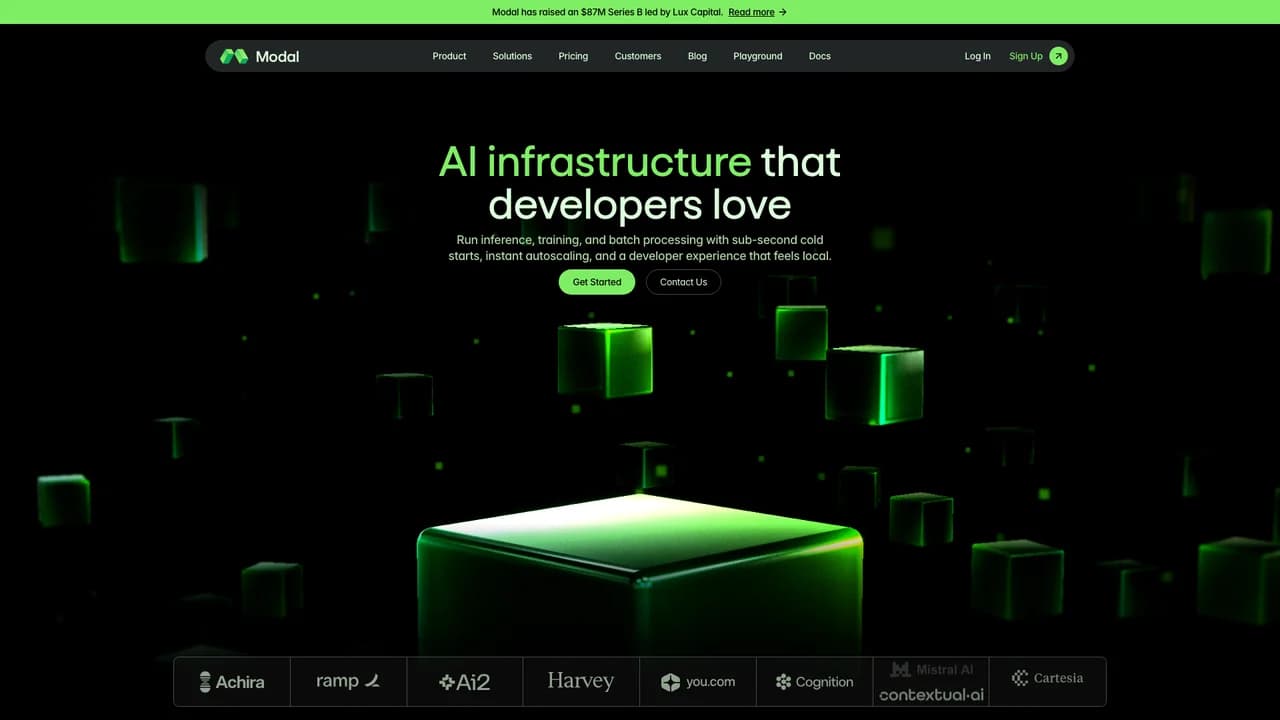Click the ramp customer logo
This screenshot has height=720, width=1280.
pos(348,681)
